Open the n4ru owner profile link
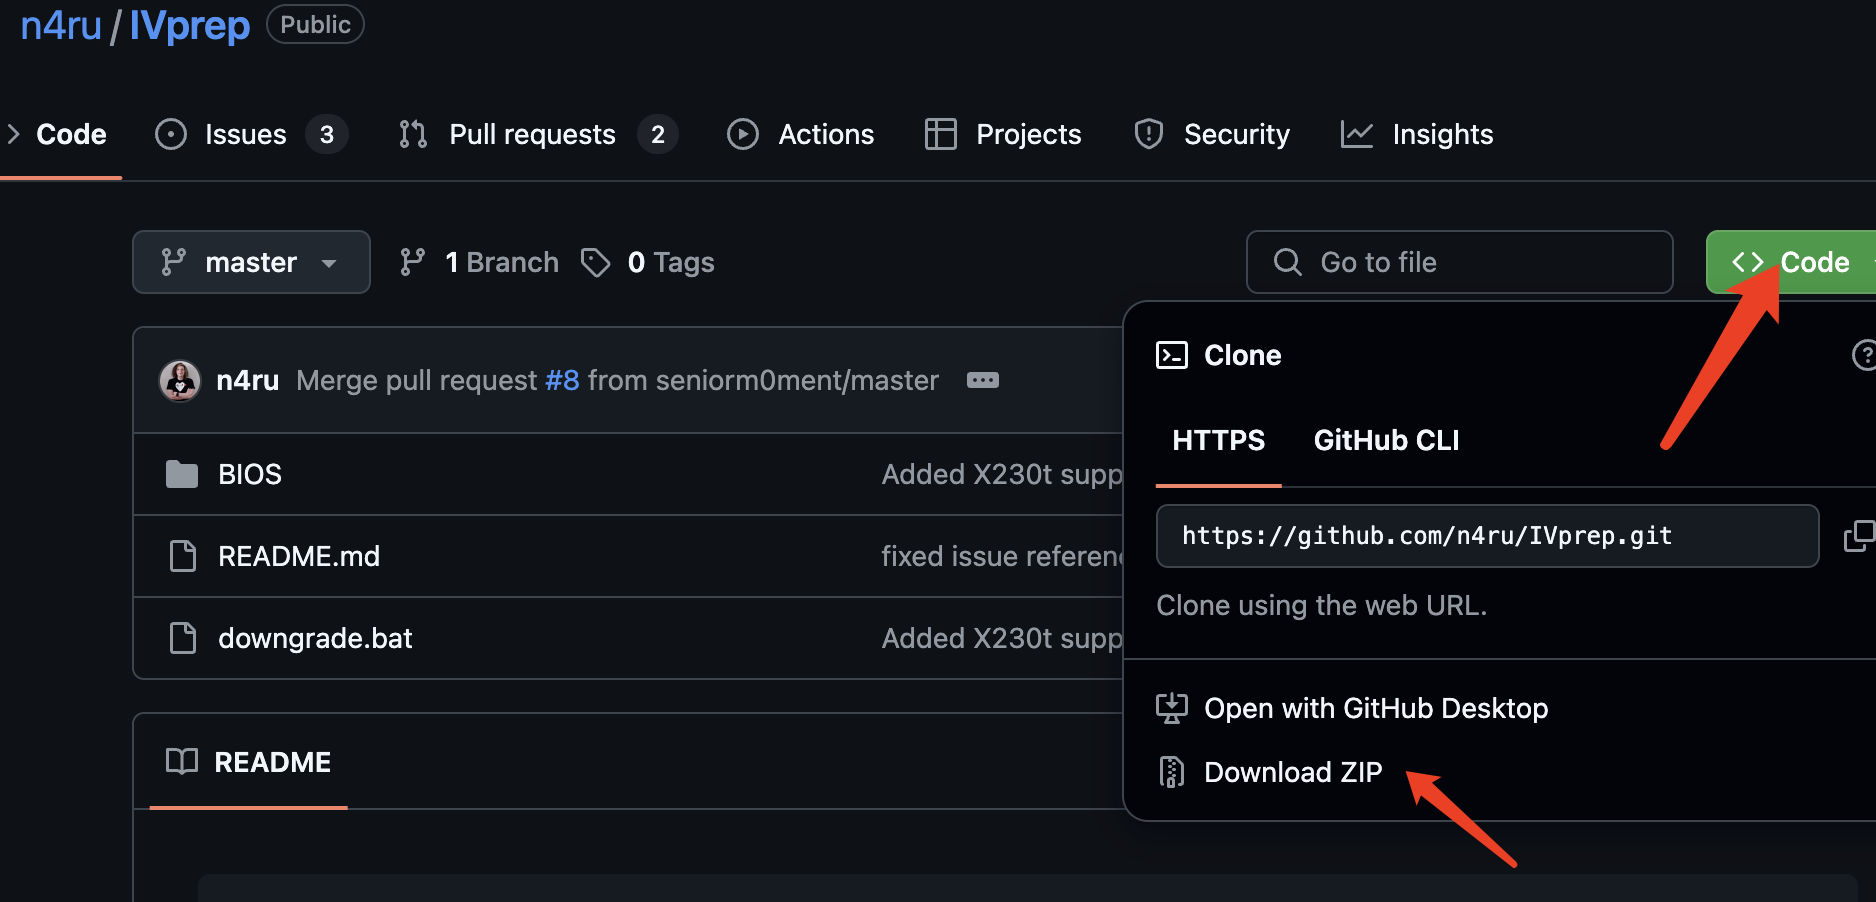Screen dimensions: 1876x902 tap(61, 25)
